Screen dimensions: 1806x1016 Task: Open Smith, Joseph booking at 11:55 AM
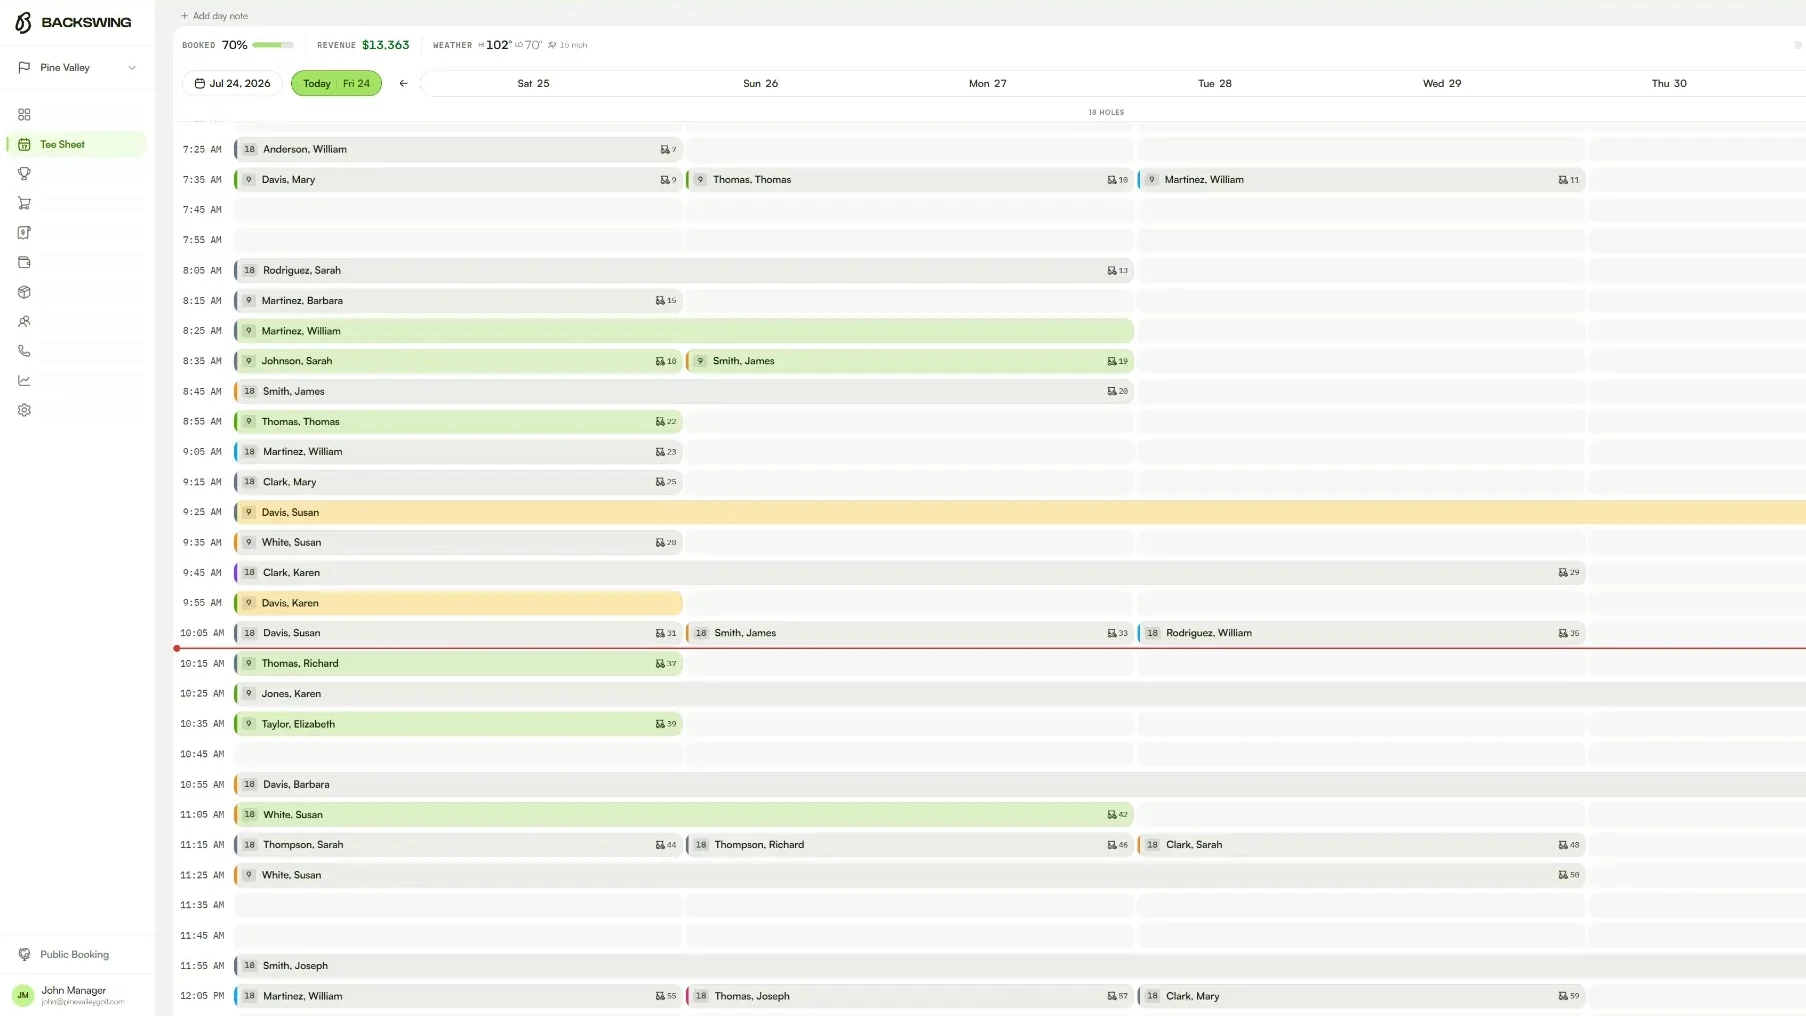[x=1020, y=966]
